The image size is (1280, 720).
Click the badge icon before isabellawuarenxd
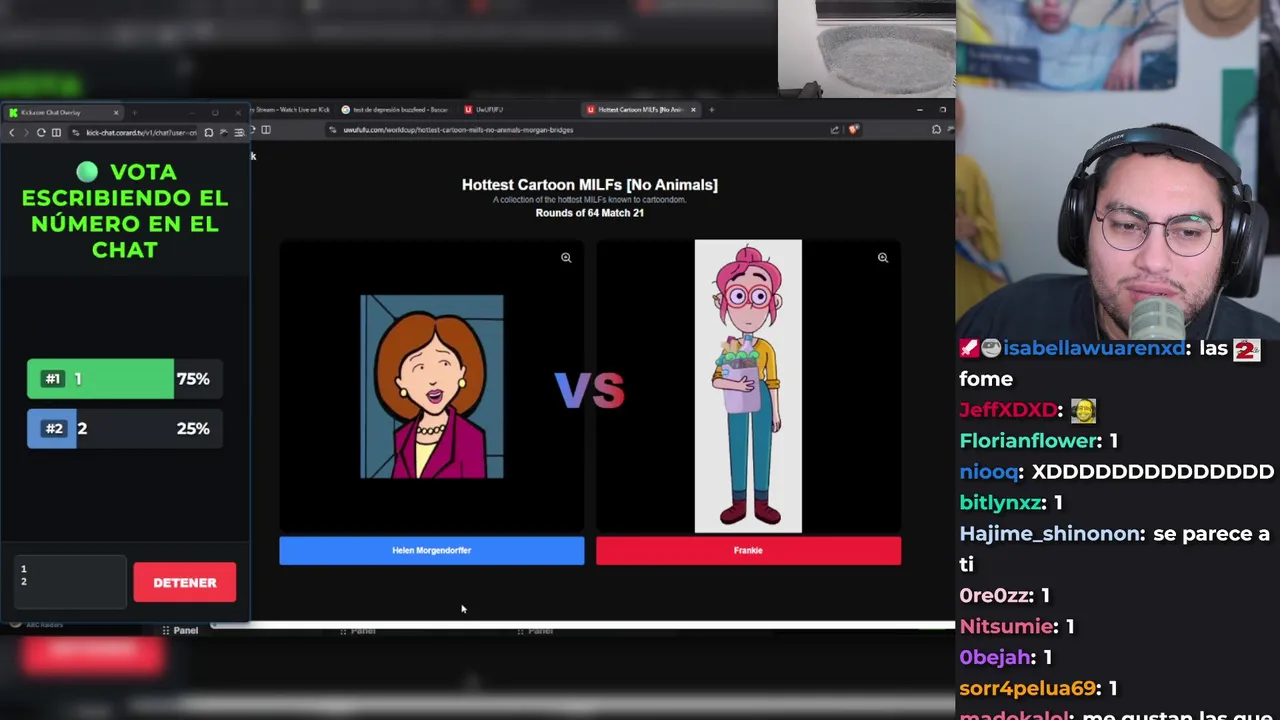pyautogui.click(x=969, y=348)
